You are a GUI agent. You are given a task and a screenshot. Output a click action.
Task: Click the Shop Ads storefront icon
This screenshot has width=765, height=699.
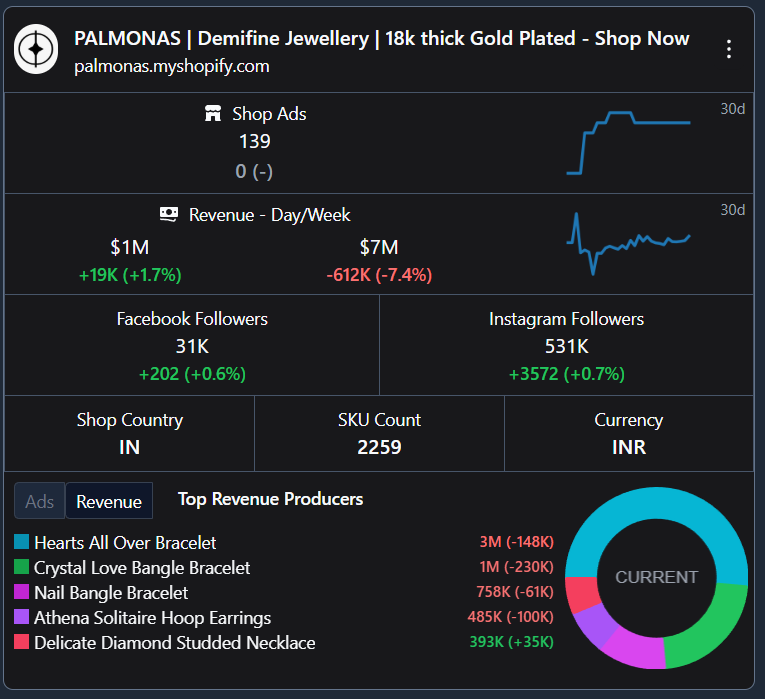click(213, 114)
